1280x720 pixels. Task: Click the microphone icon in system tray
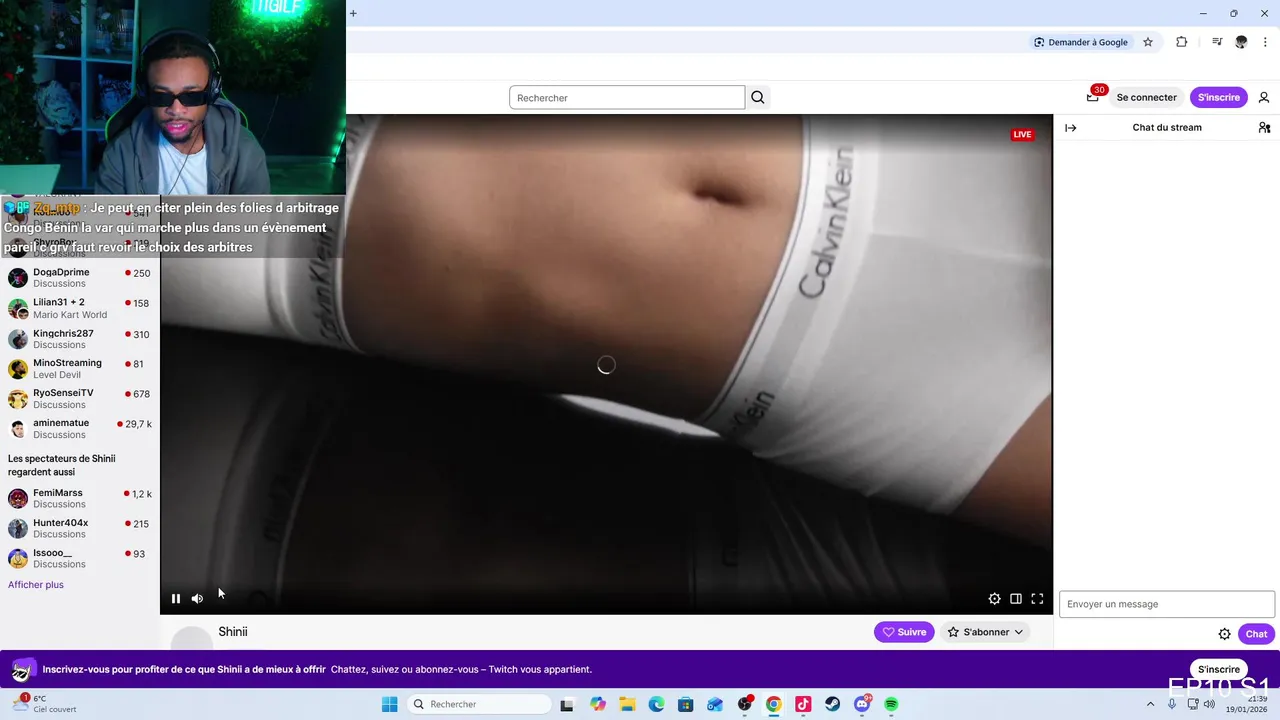[1172, 704]
